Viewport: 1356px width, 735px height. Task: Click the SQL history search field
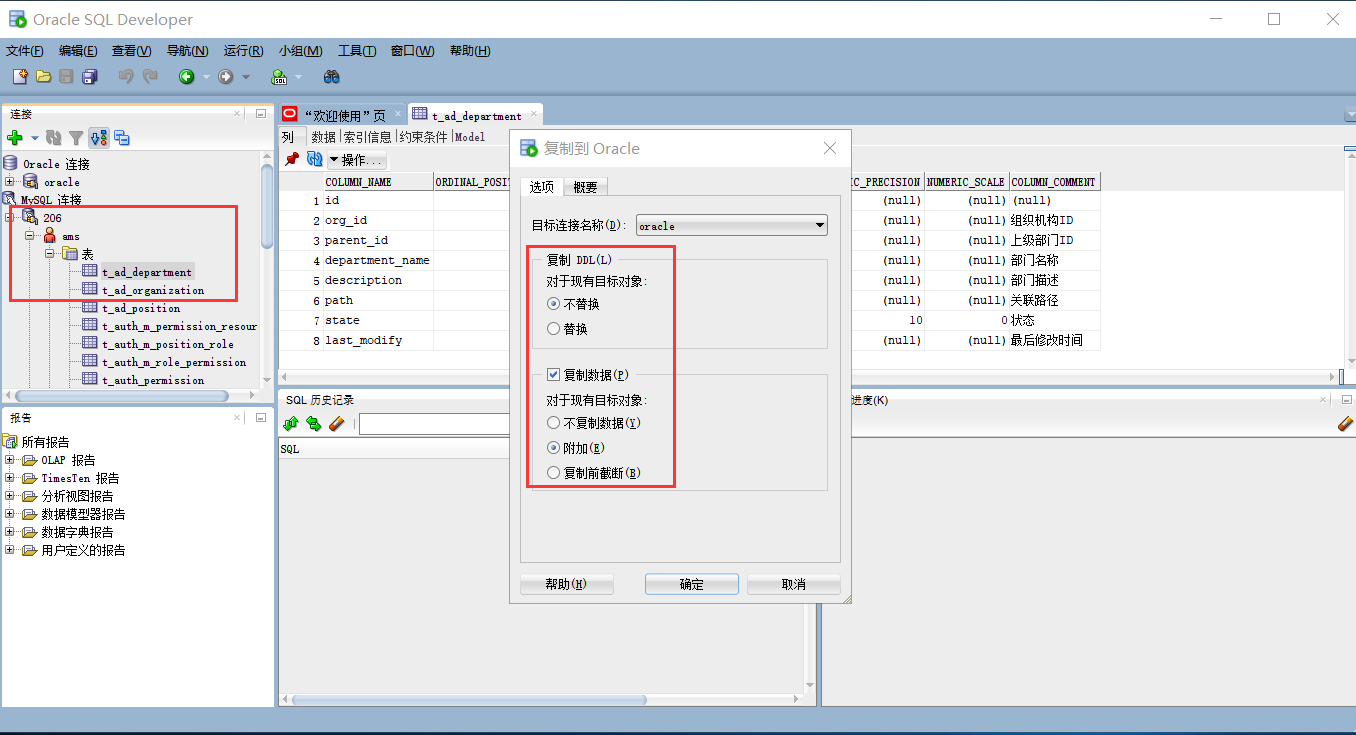pyautogui.click(x=435, y=424)
